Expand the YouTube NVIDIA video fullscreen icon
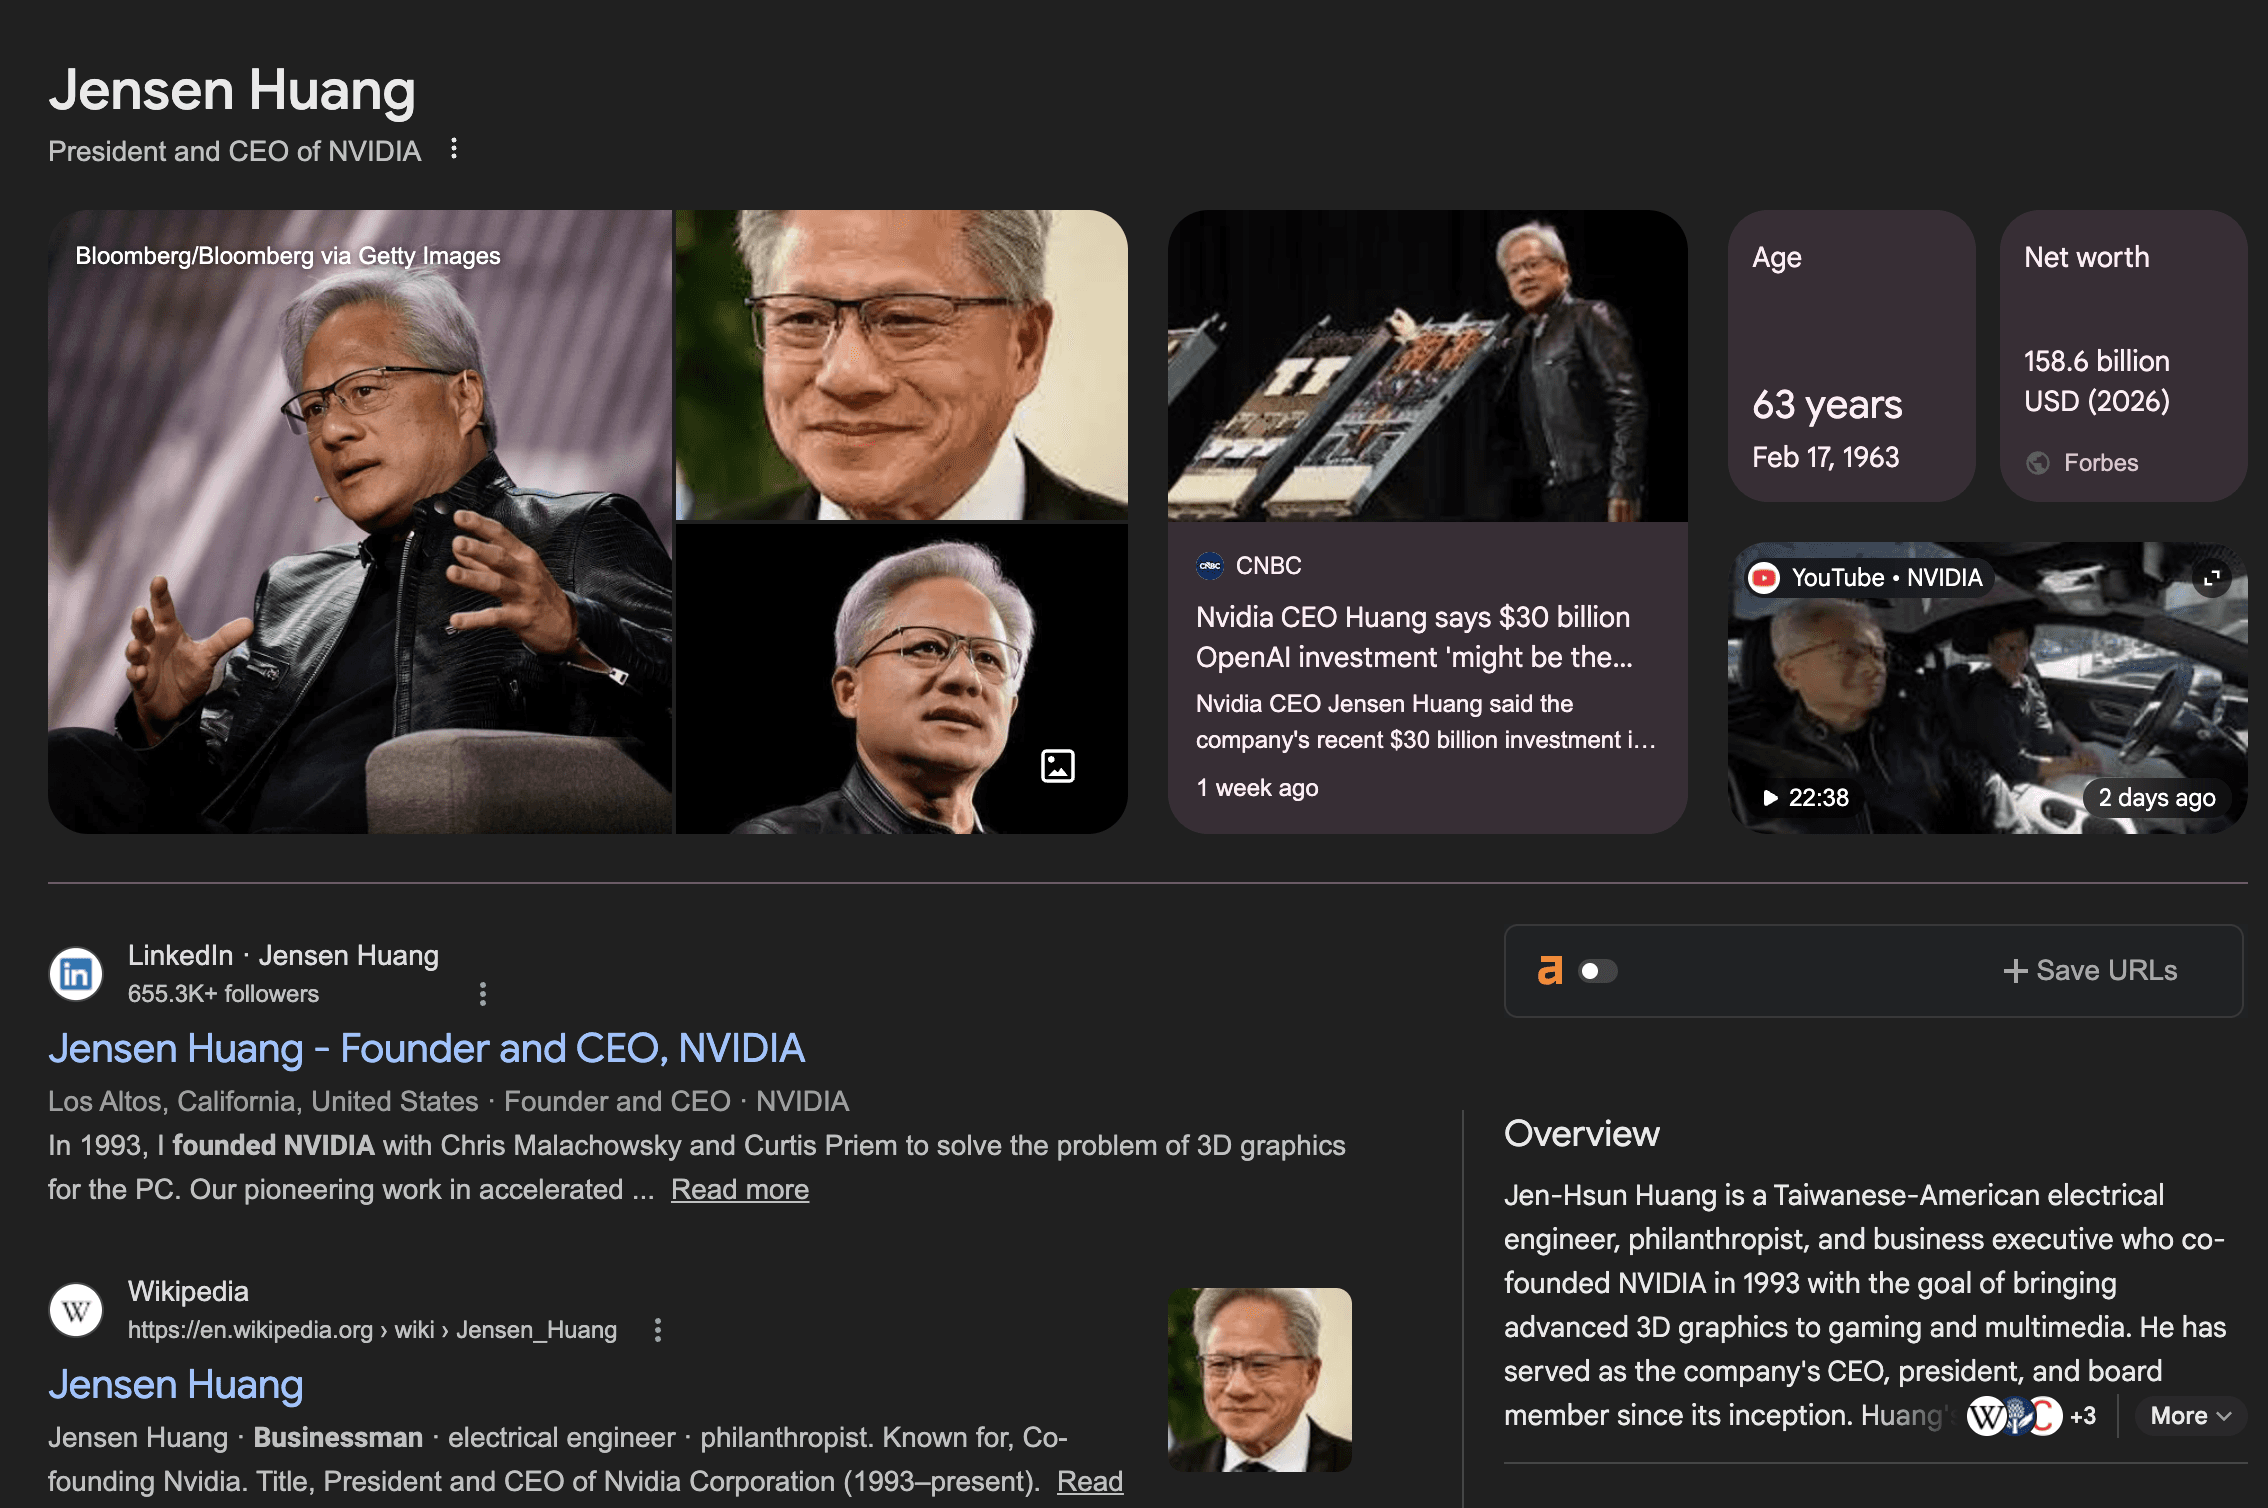The image size is (2268, 1508). click(2212, 578)
